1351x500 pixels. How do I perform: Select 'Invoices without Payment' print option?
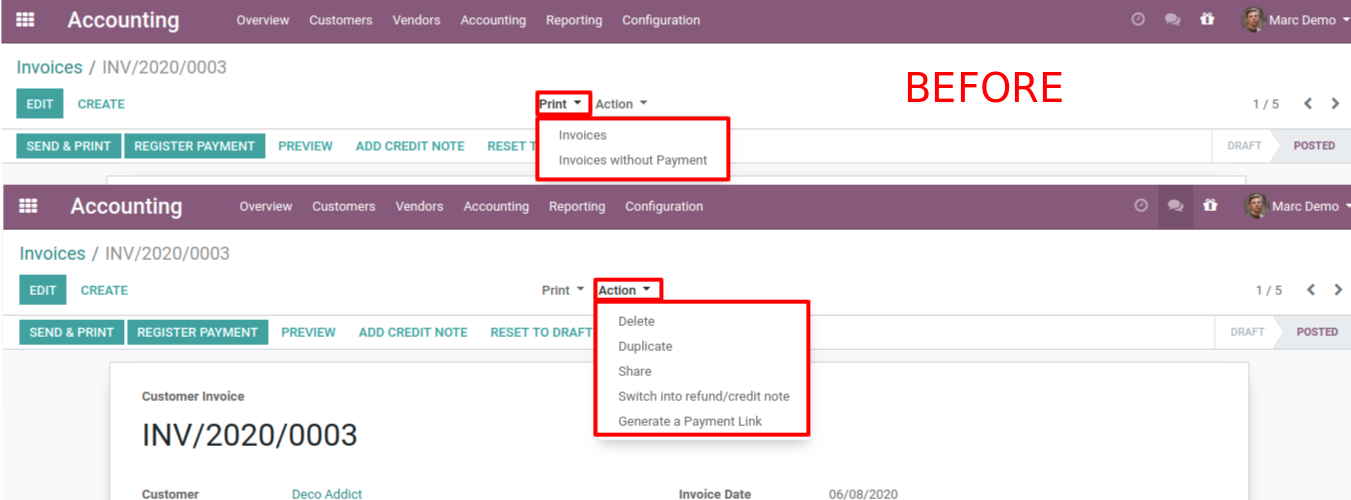click(632, 160)
